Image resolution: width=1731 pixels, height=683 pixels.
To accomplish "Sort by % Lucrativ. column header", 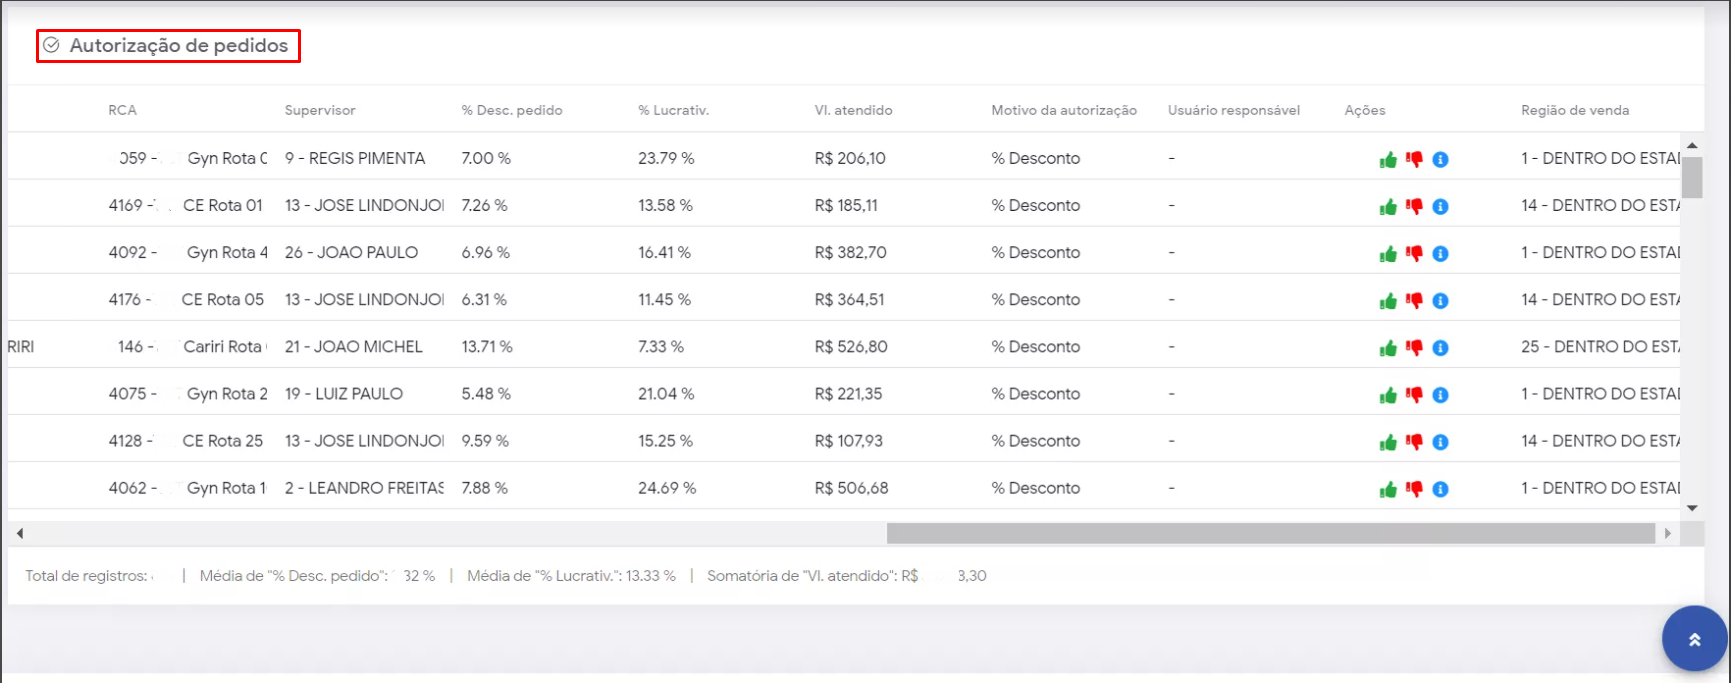I will point(673,110).
